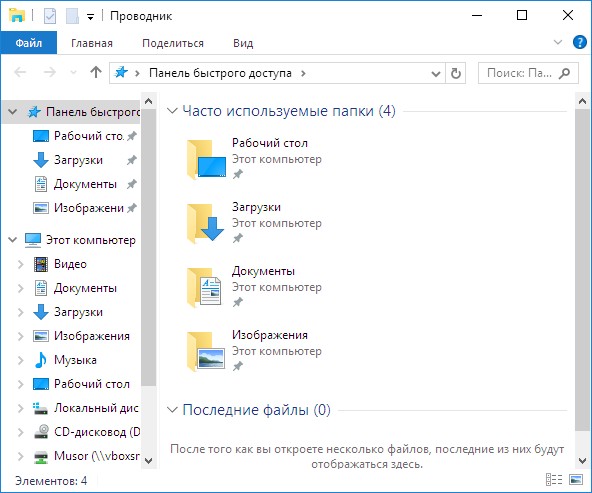
Task: Open the Quick Access Toolbar customize dropdown
Action: point(90,17)
